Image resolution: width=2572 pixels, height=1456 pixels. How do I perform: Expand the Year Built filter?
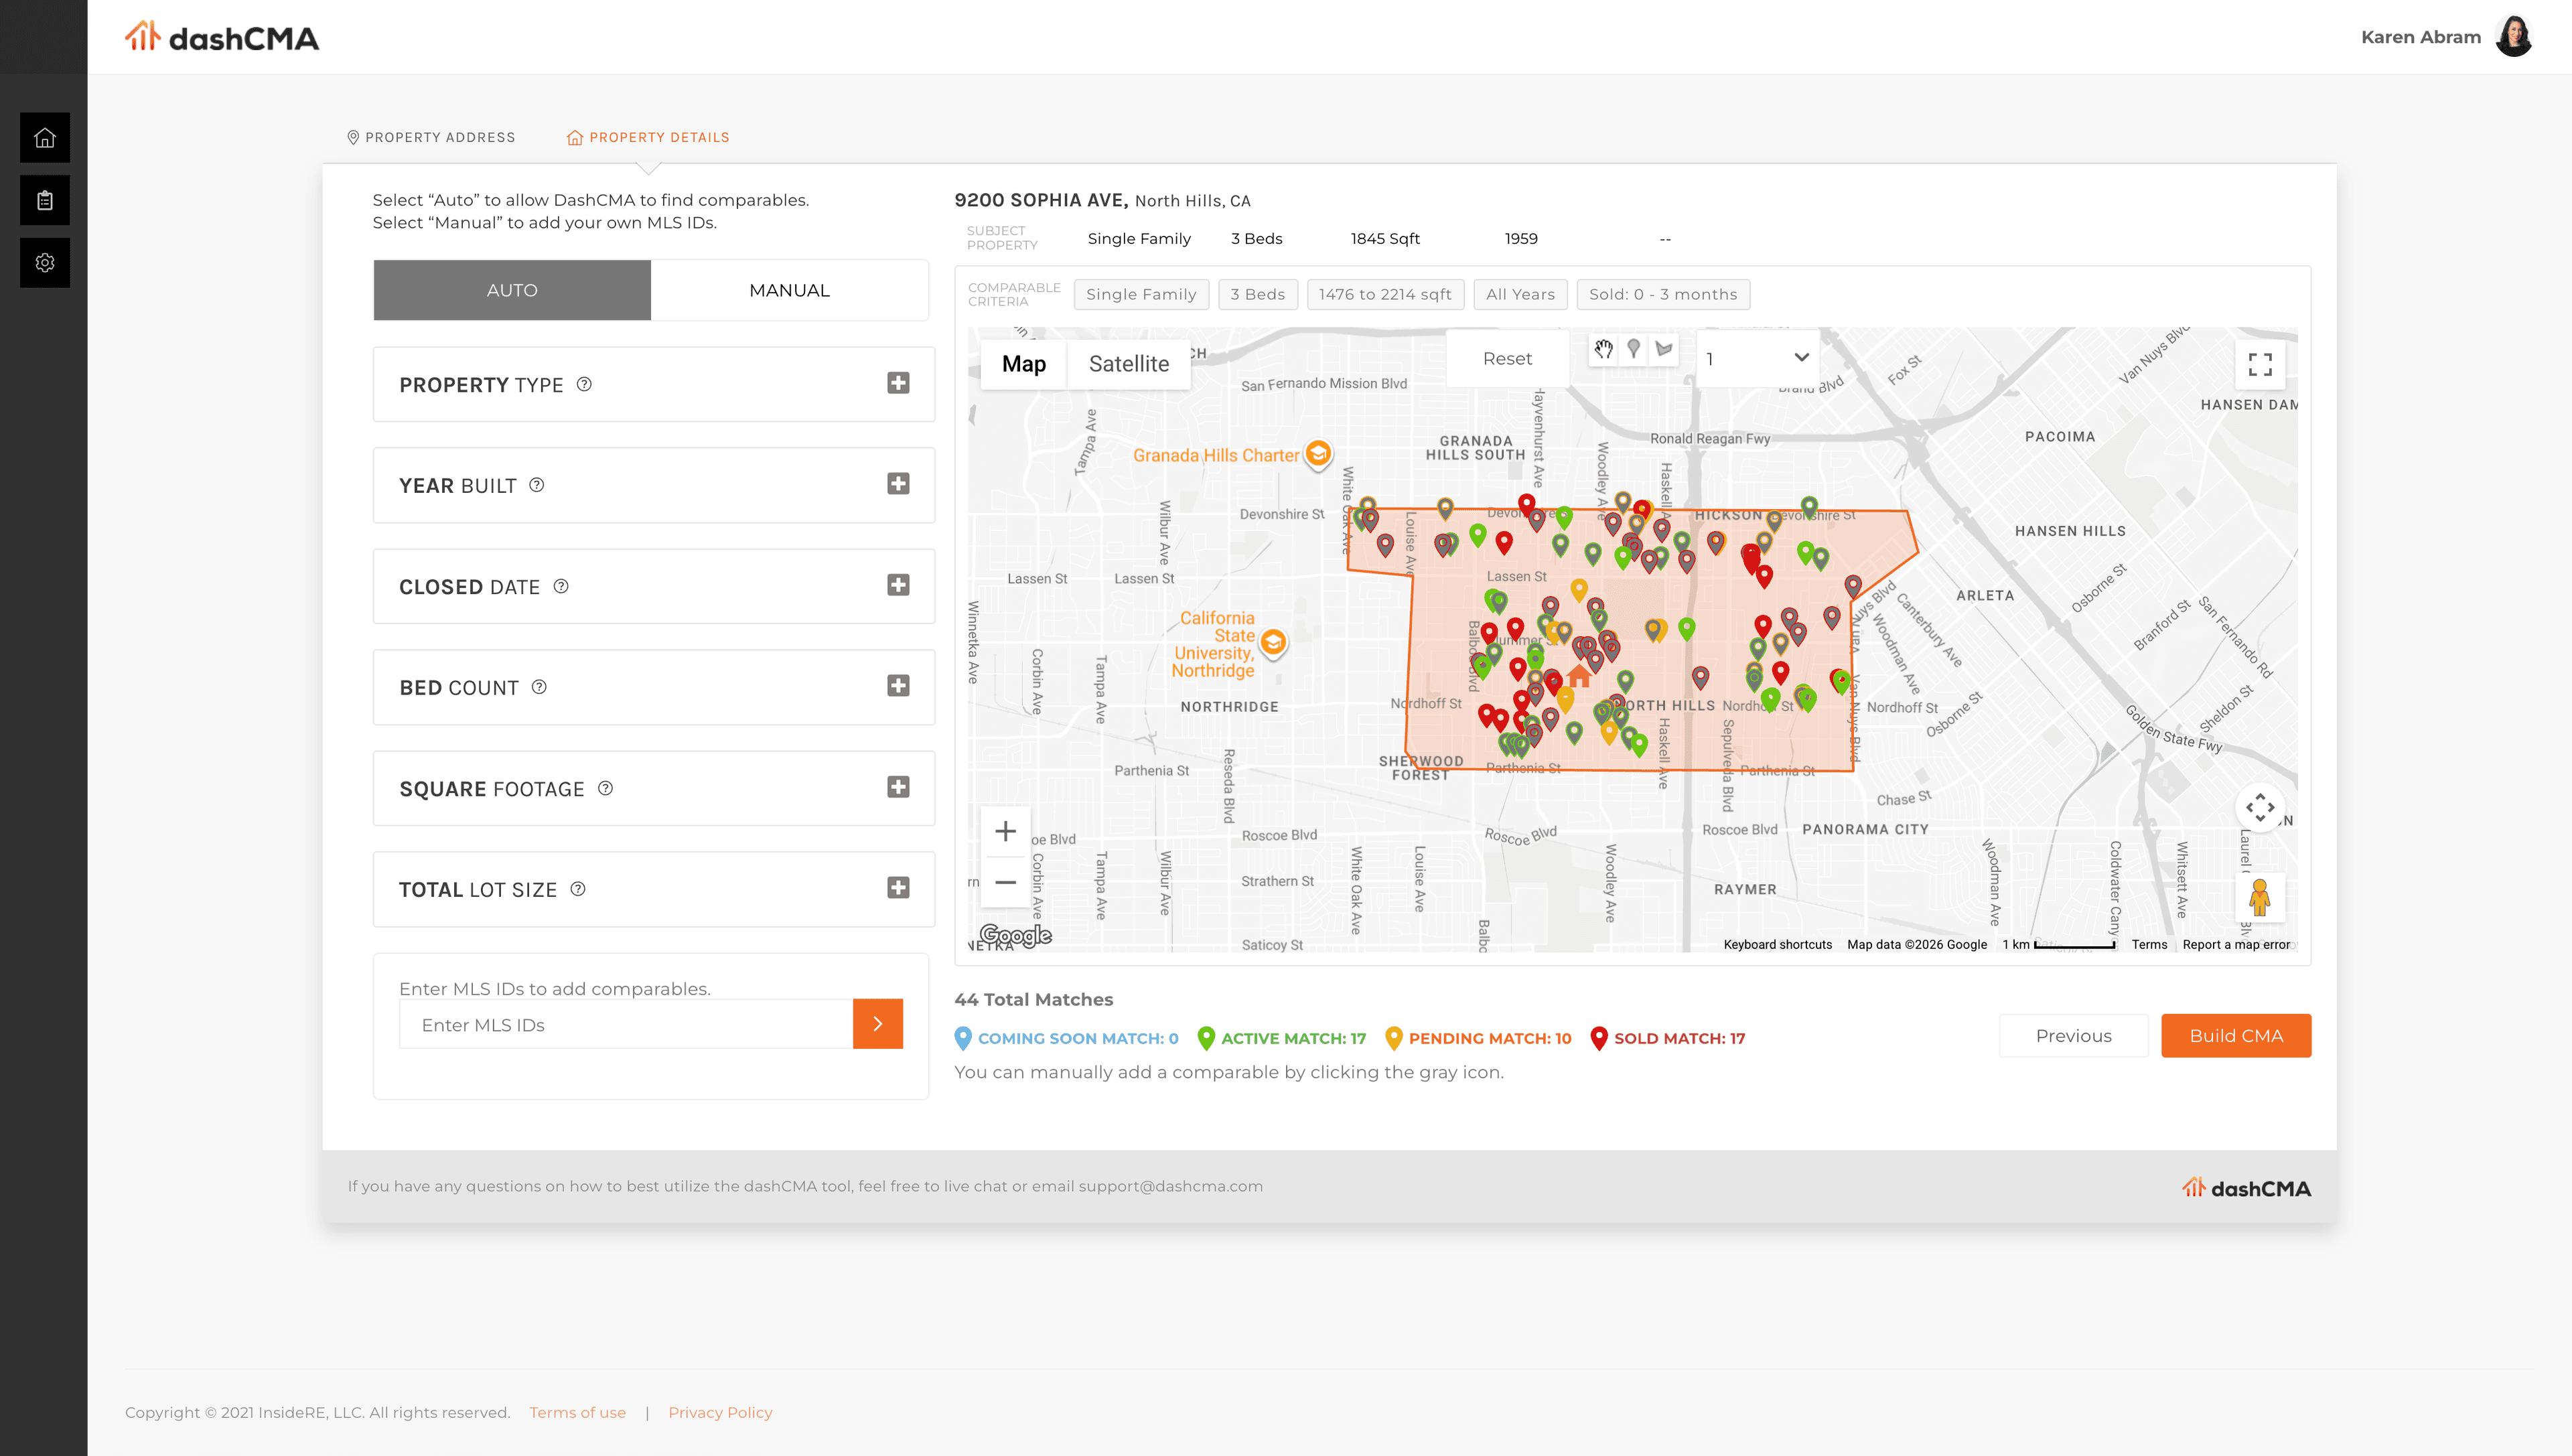click(x=898, y=484)
